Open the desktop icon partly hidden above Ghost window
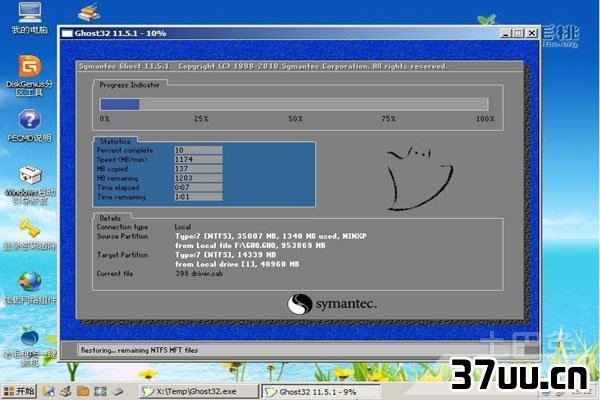The height and width of the screenshot is (400, 600). pos(89,12)
